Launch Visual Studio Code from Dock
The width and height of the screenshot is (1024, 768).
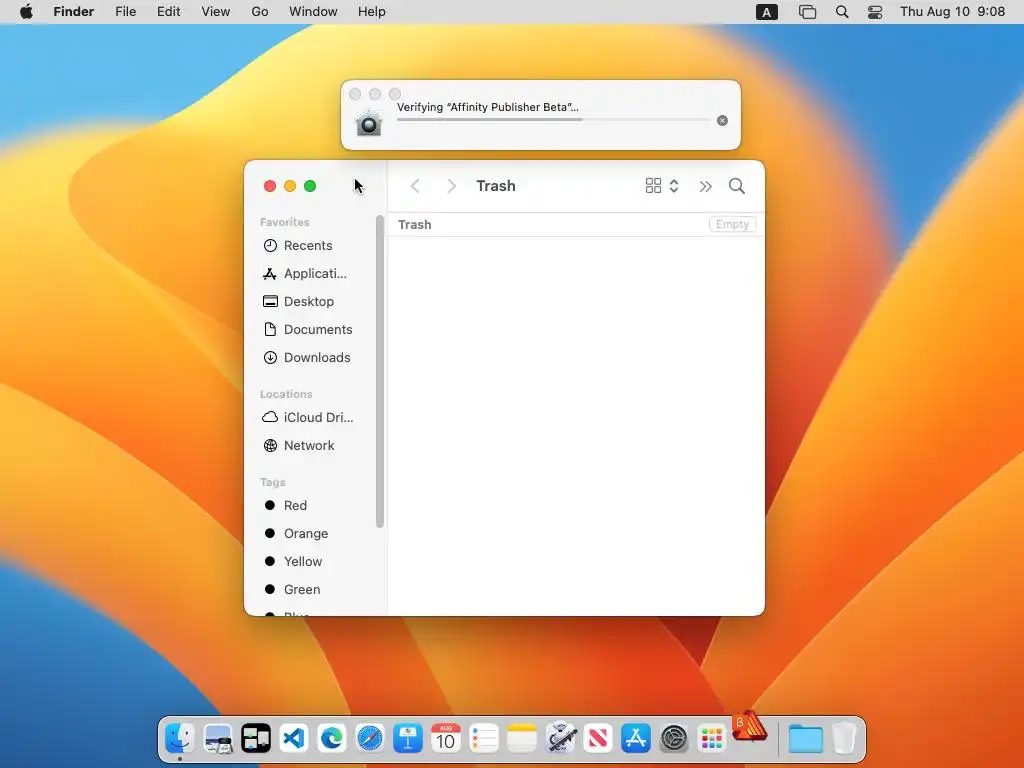294,739
